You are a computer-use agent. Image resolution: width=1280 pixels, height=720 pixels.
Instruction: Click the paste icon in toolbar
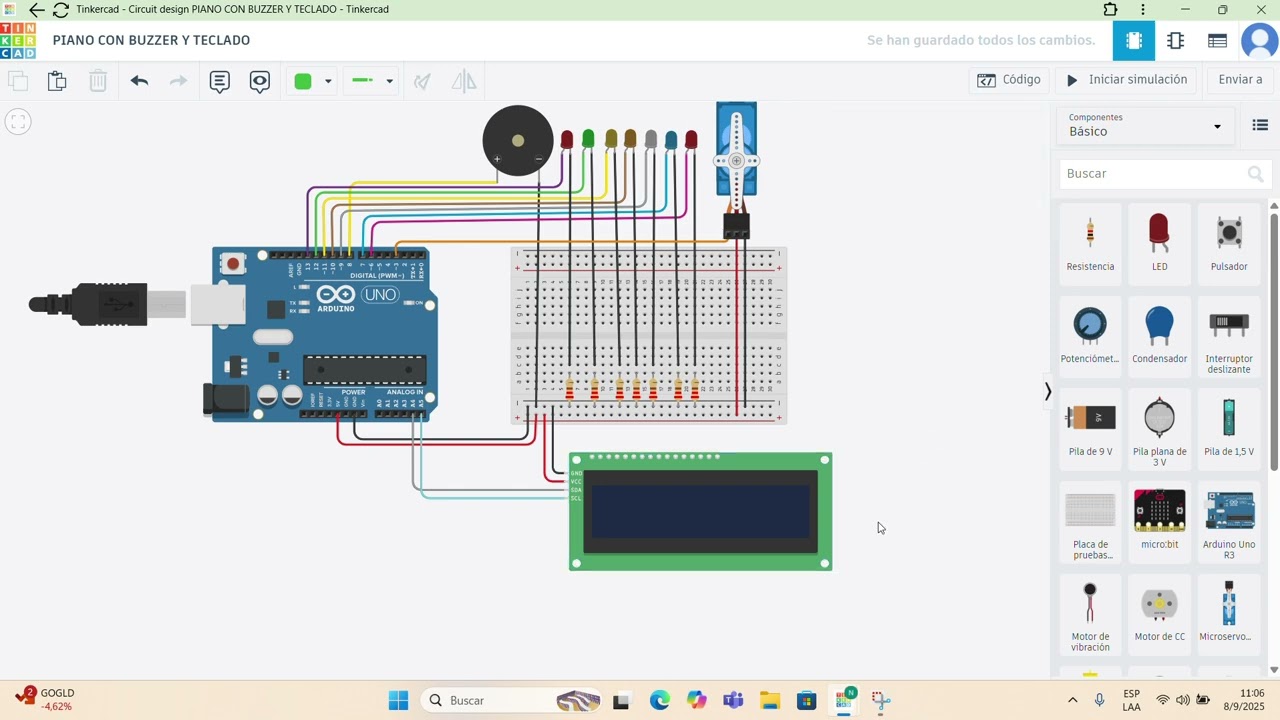57,81
